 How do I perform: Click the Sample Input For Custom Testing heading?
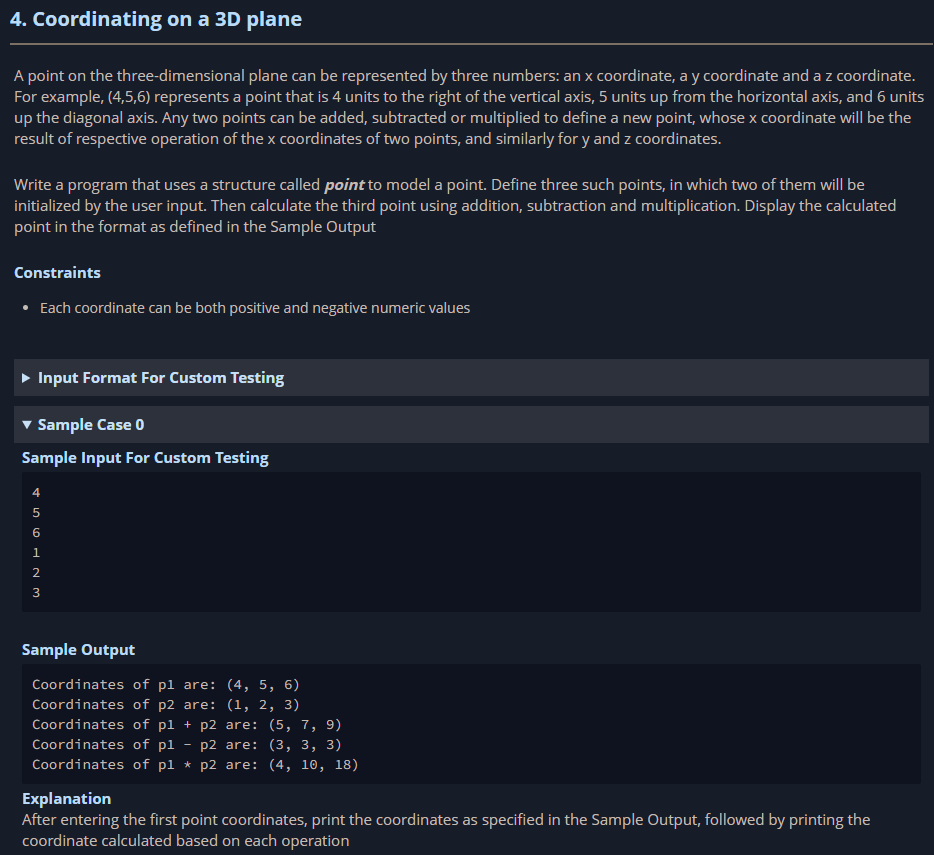point(145,458)
